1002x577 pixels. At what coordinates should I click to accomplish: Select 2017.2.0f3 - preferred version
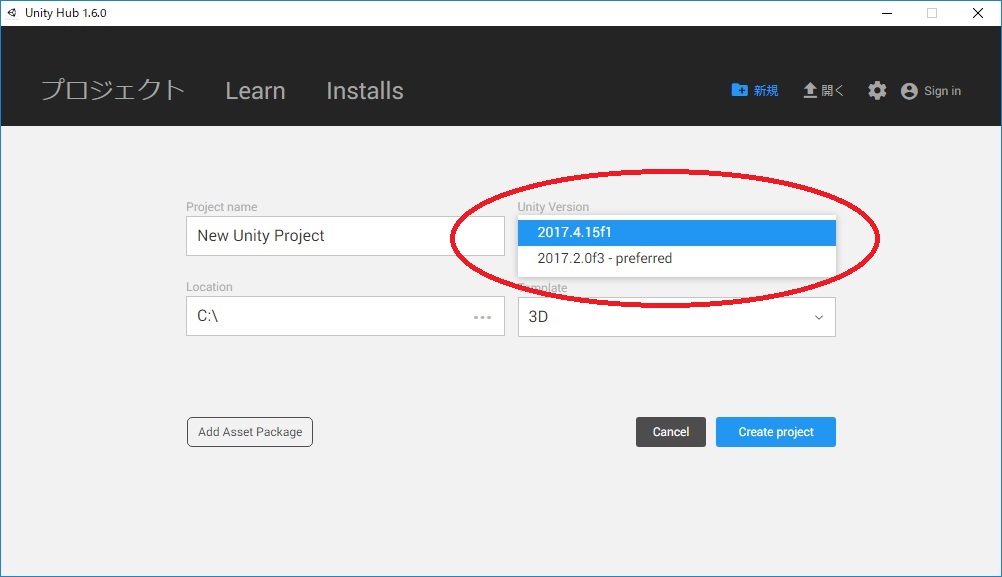pyautogui.click(x=677, y=258)
